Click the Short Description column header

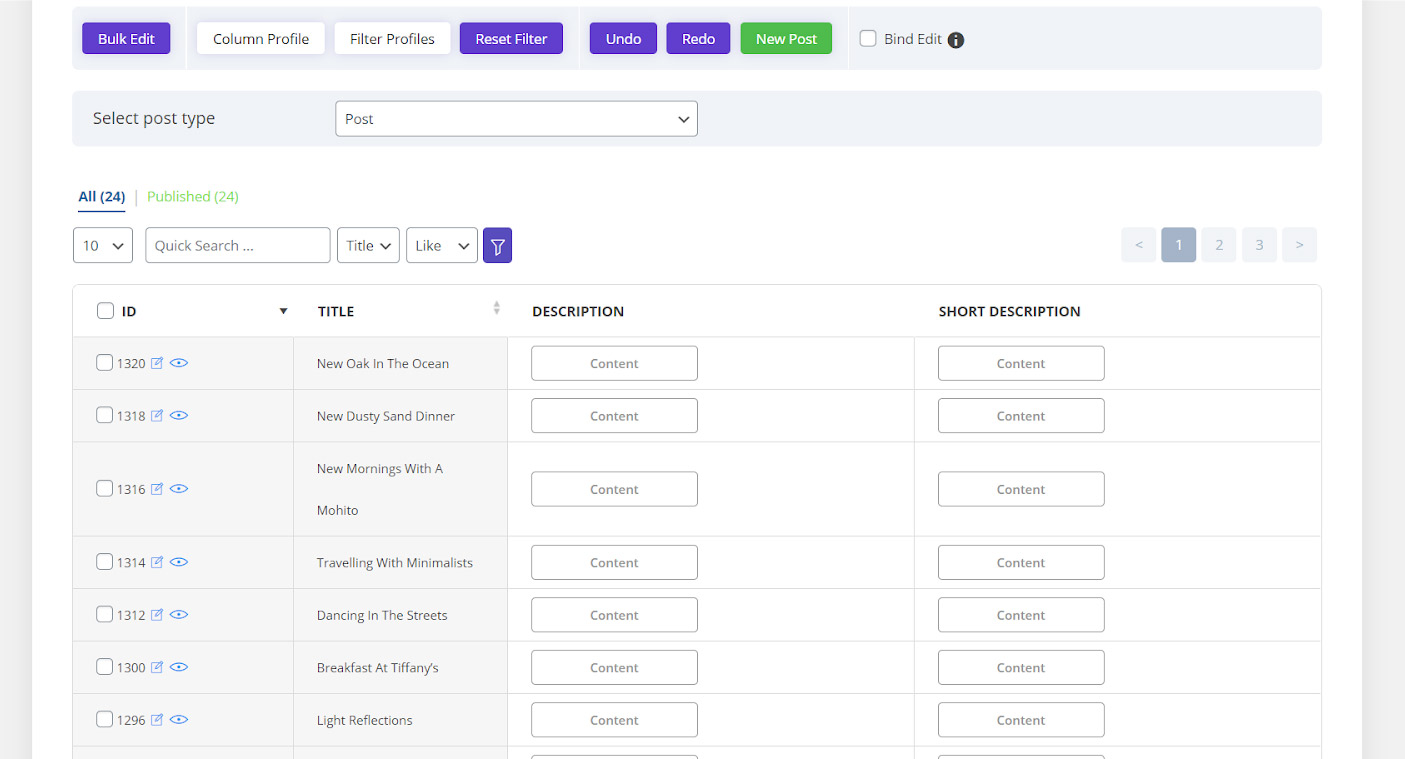pos(1009,311)
